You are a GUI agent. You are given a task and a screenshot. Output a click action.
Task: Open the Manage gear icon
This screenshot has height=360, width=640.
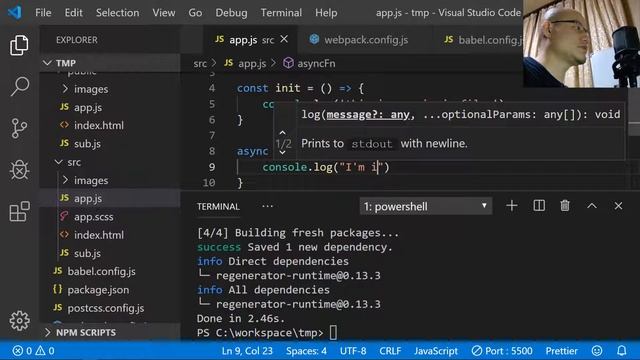pyautogui.click(x=19, y=321)
